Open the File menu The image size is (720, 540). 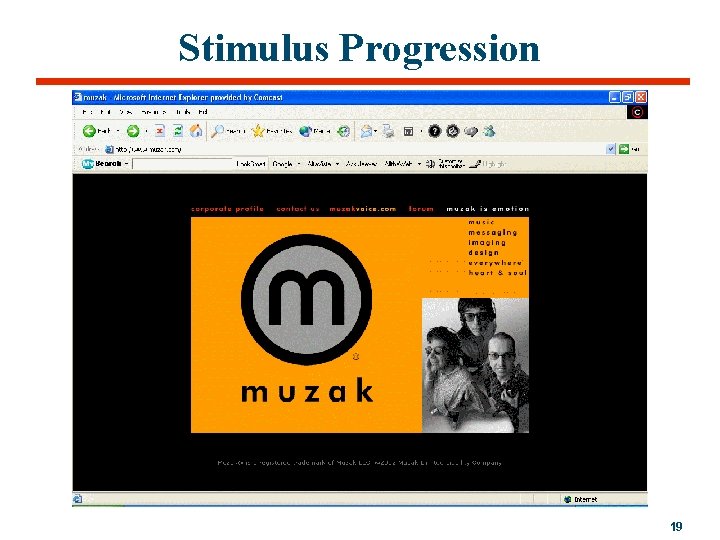pos(87,112)
